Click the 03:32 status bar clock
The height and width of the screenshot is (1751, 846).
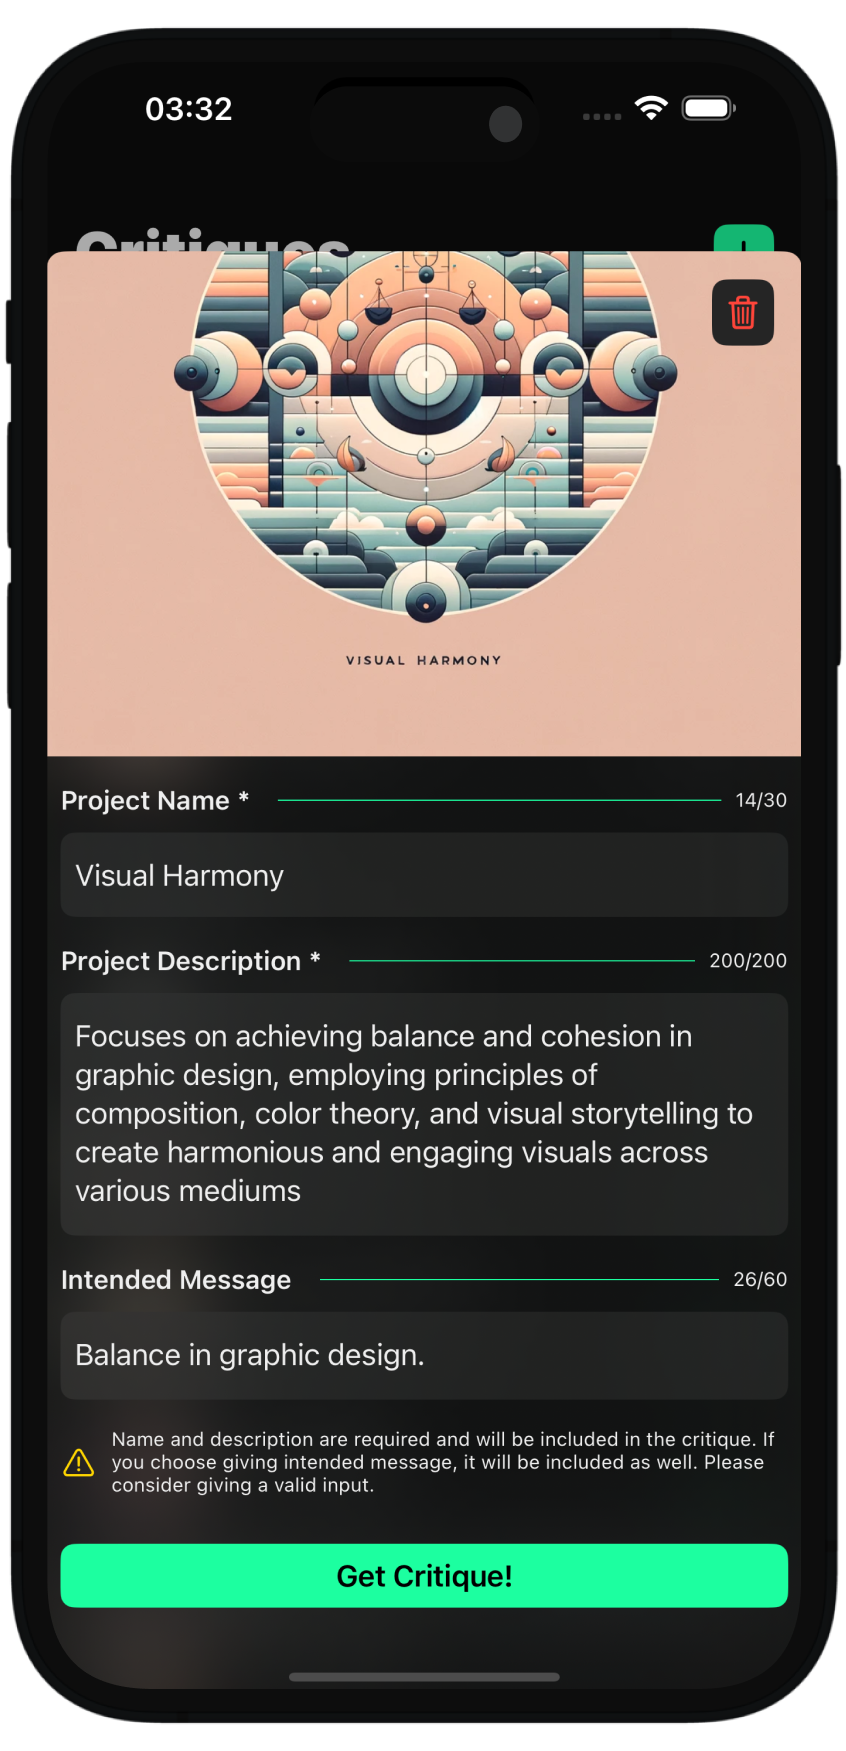click(189, 108)
